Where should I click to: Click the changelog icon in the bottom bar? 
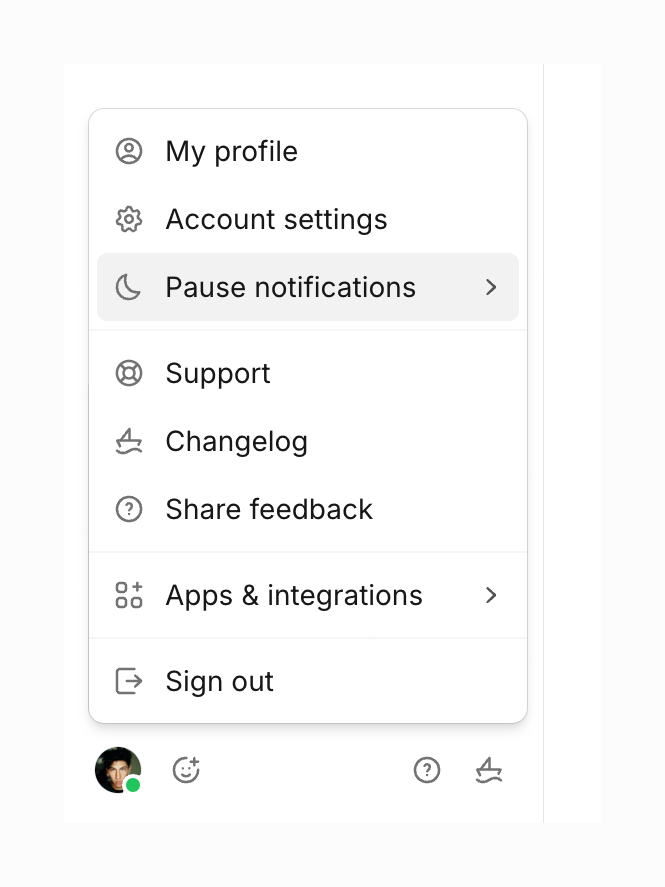pos(489,770)
